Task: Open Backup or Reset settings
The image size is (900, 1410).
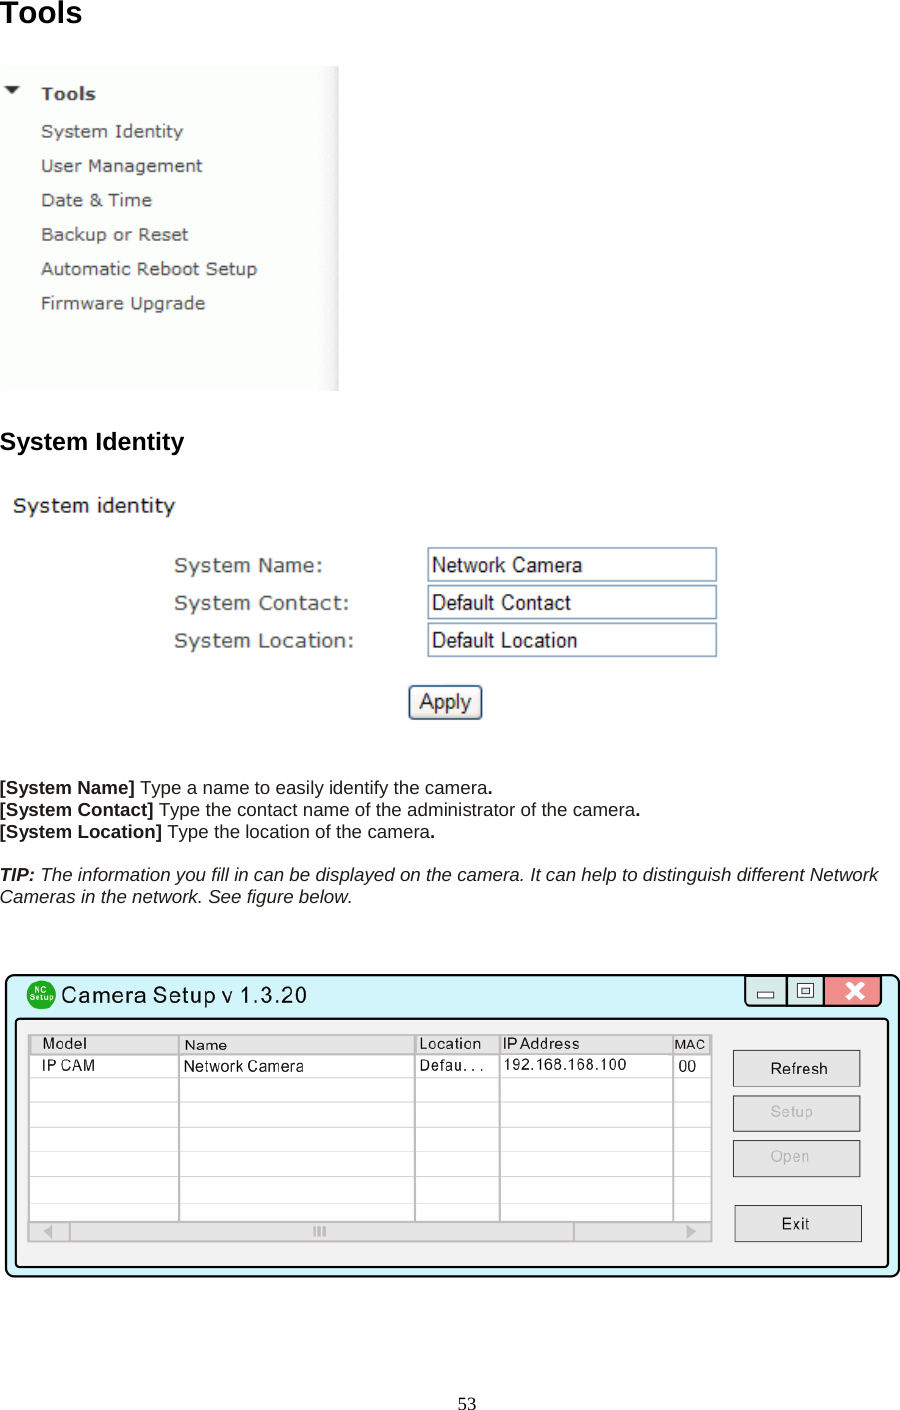Action: pos(115,234)
